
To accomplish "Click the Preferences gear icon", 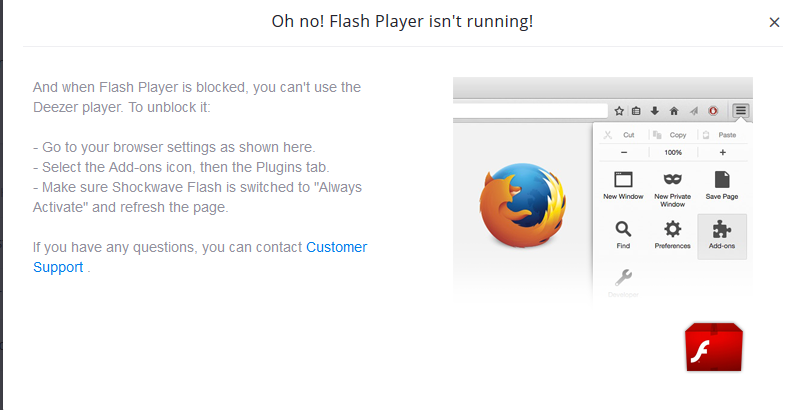I will [x=673, y=229].
